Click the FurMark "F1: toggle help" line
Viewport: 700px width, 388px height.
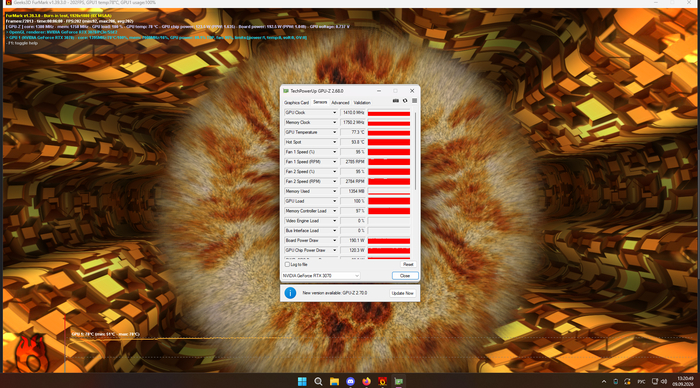click(x=22, y=43)
